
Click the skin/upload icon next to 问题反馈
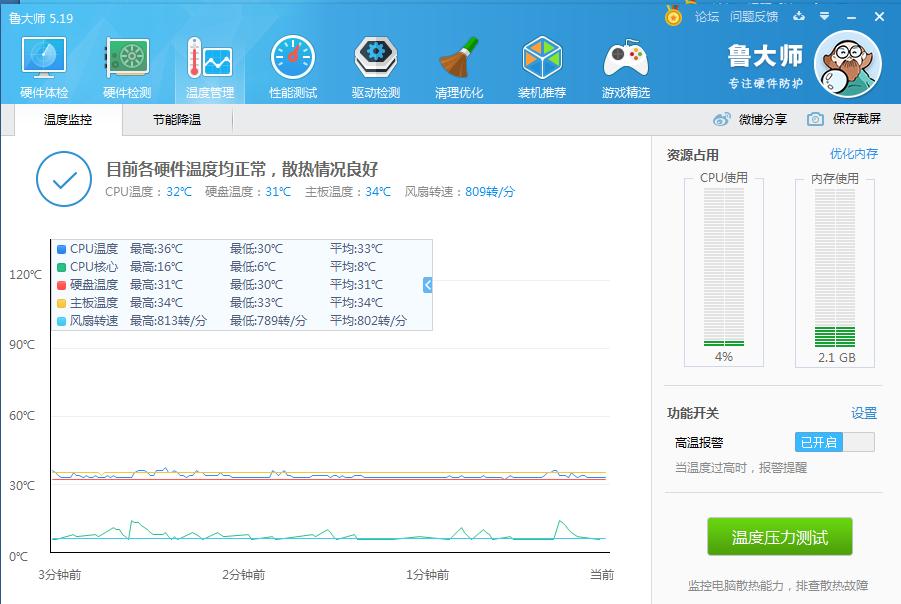[x=799, y=17]
